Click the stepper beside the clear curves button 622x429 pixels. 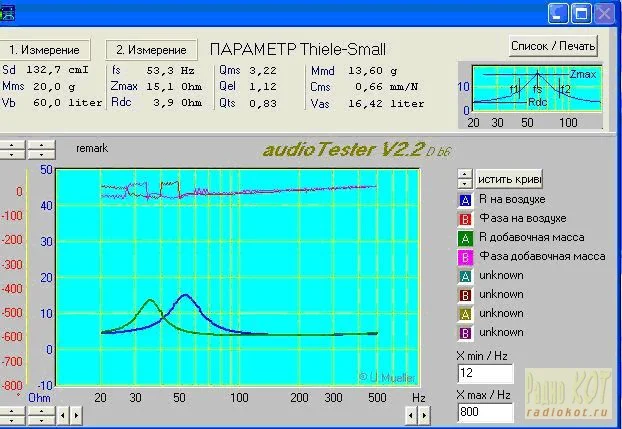coord(464,178)
